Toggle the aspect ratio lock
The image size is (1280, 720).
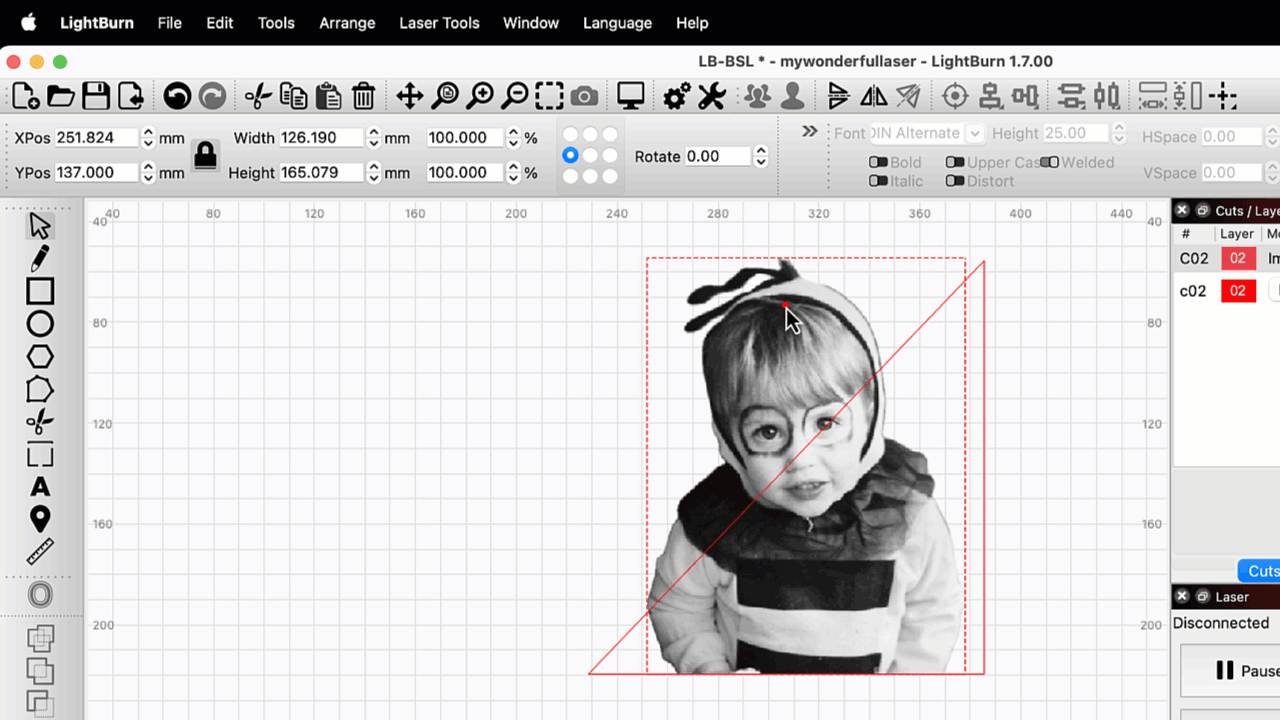pos(205,155)
